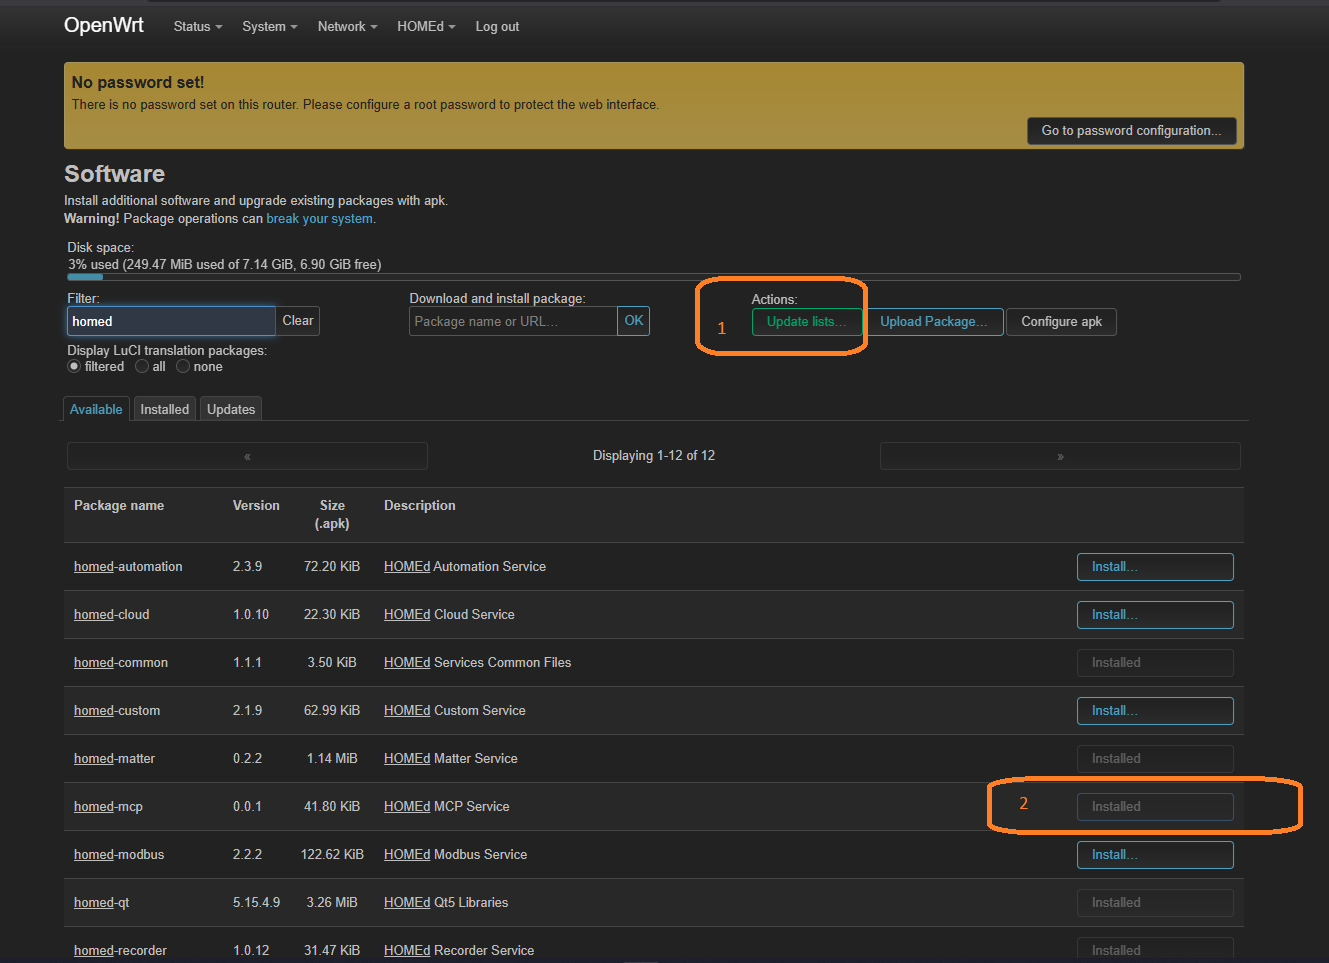Go to previous page of packages

pyautogui.click(x=247, y=456)
